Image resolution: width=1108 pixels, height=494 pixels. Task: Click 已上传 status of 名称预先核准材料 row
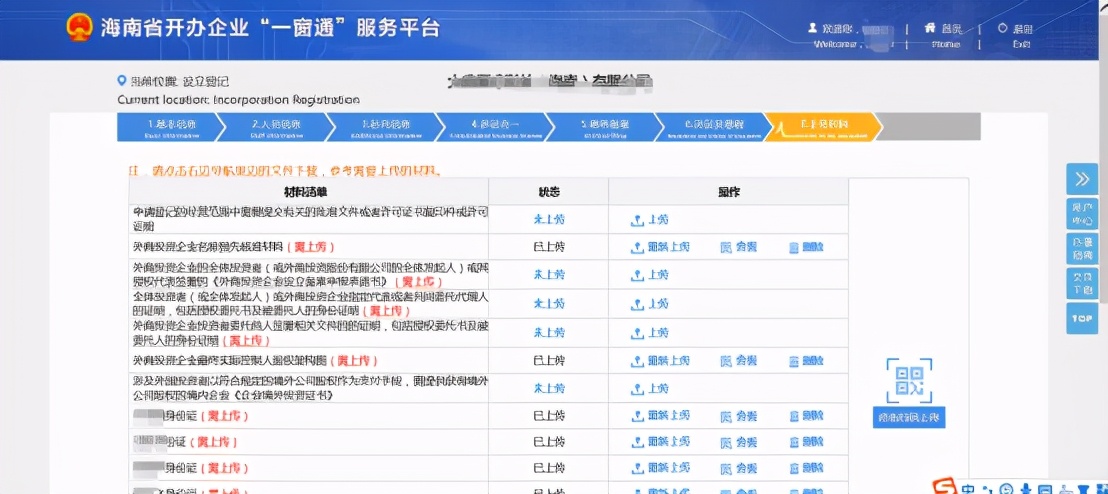(x=549, y=247)
